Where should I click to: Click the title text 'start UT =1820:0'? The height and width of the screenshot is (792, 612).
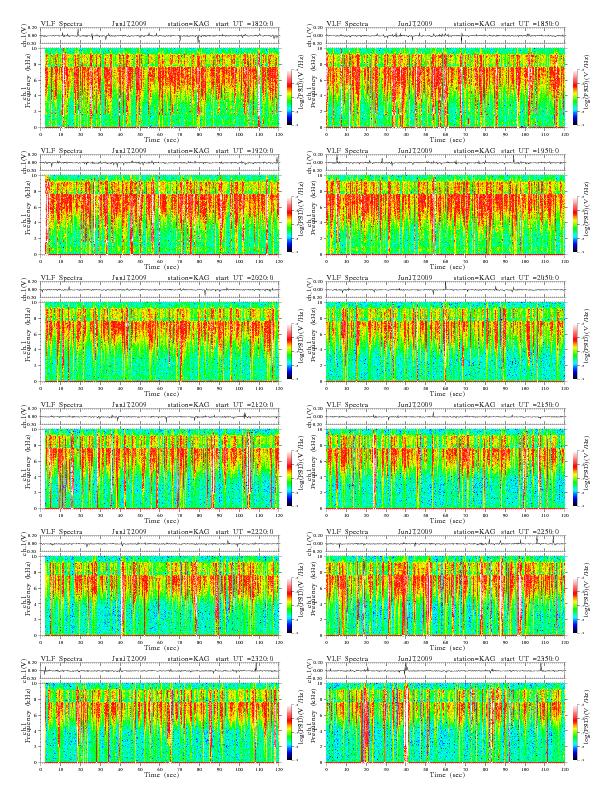245,23
